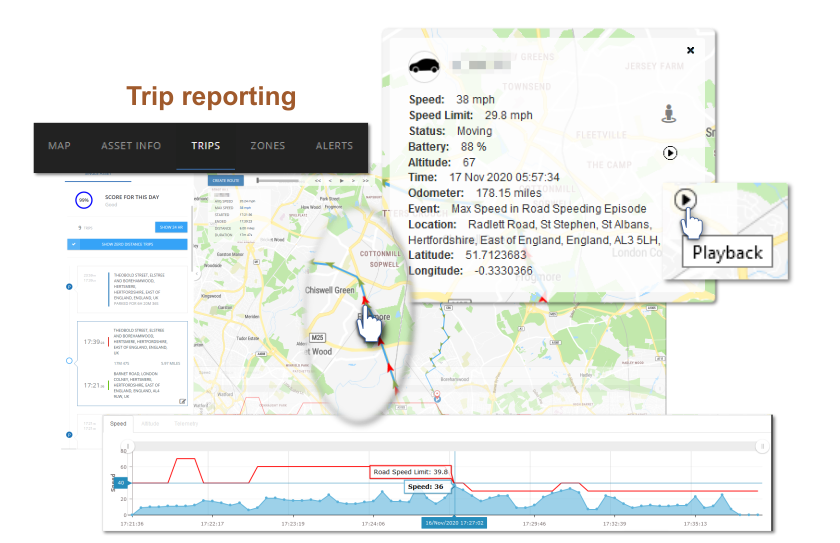The height and width of the screenshot is (543, 840).
Task: Click the Road Speed Limit: 39.8 tooltip
Action: 410,472
